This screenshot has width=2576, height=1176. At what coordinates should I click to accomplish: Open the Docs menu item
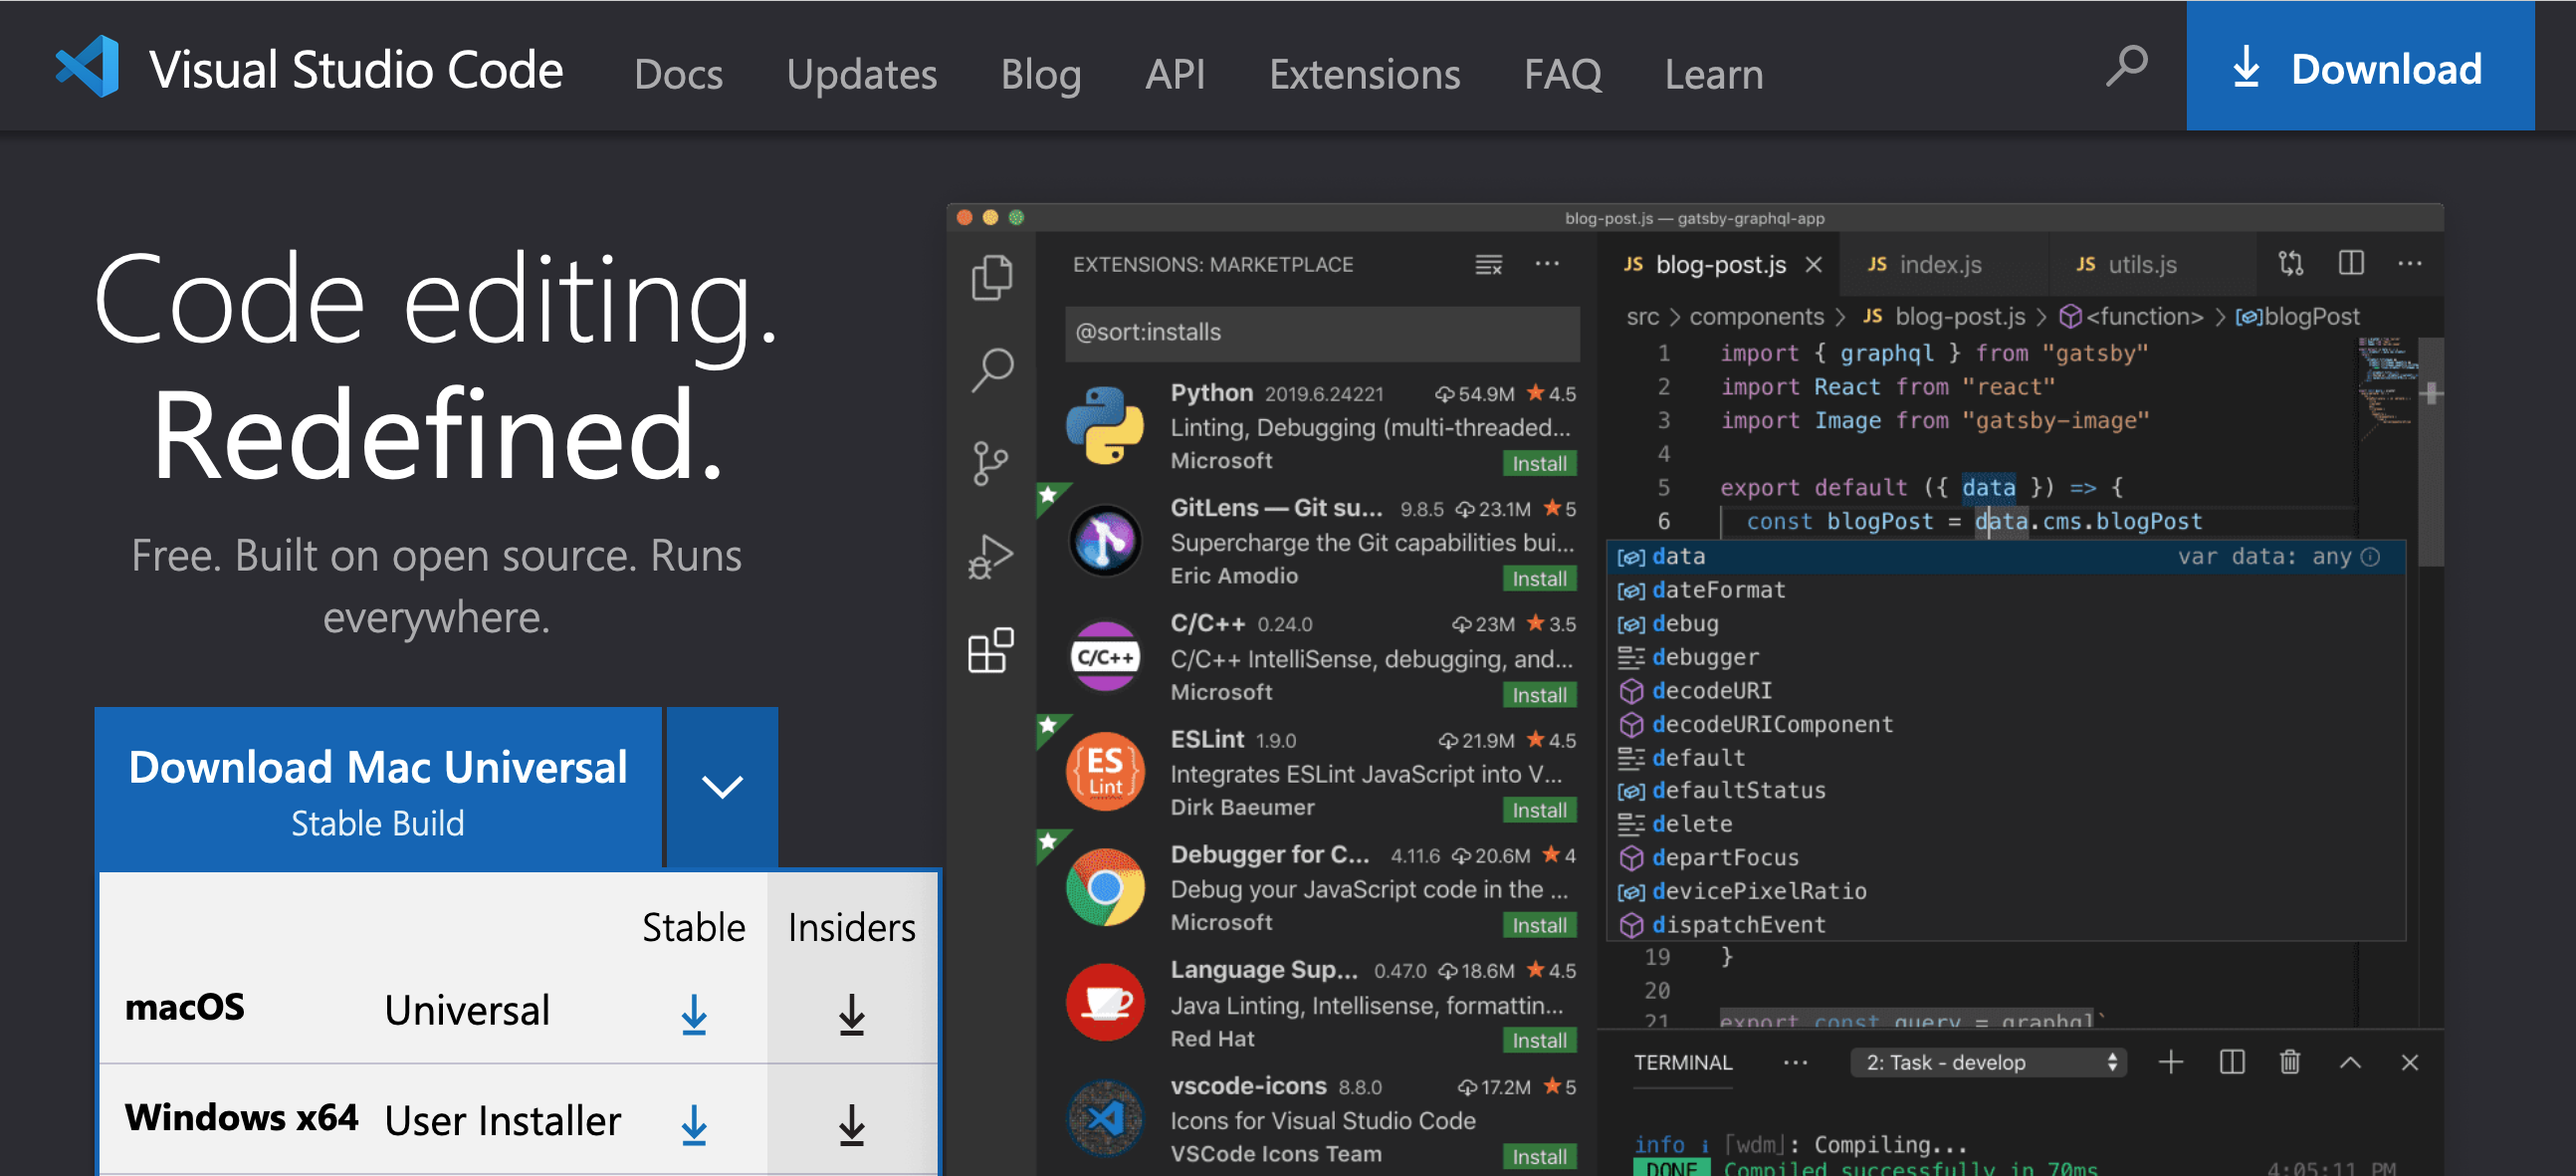coord(678,74)
